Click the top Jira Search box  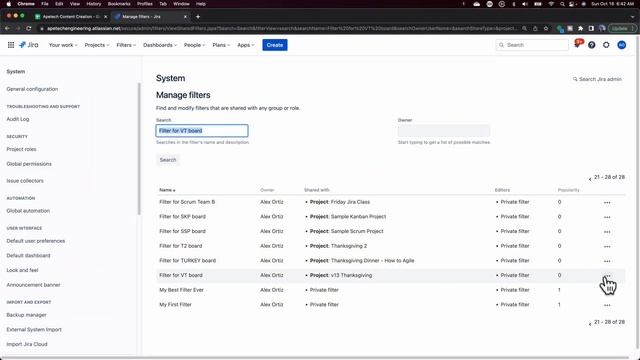point(532,45)
